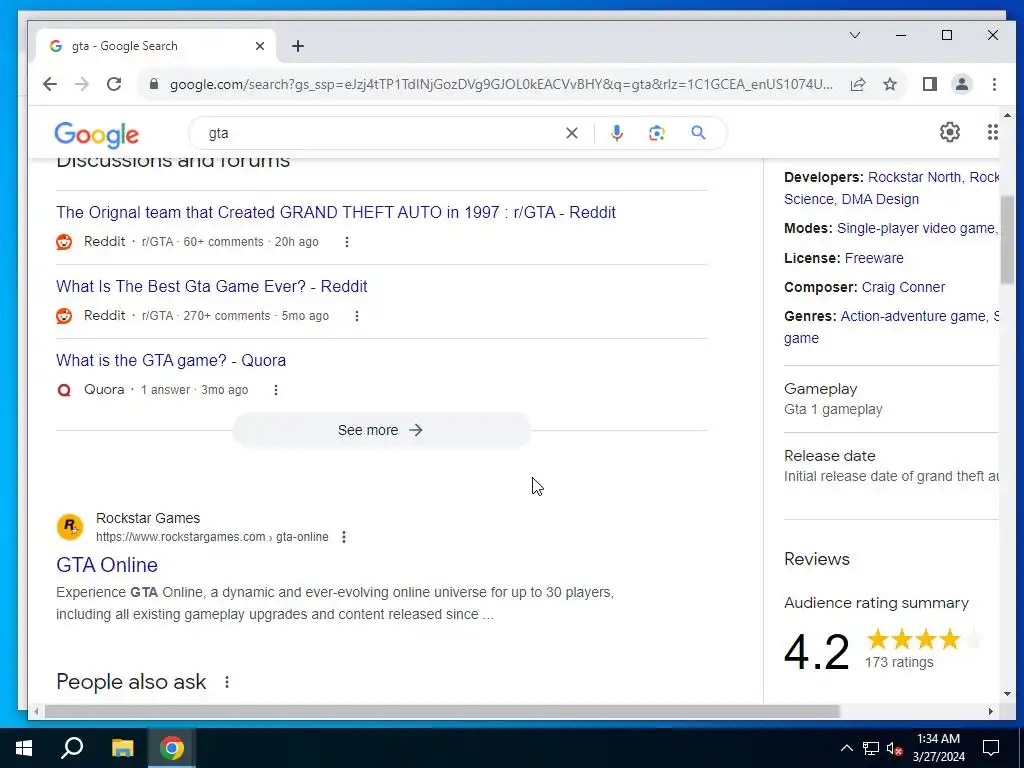Screen dimensions: 1024x768
Task: Open Google quick settings gear
Action: tap(950, 133)
